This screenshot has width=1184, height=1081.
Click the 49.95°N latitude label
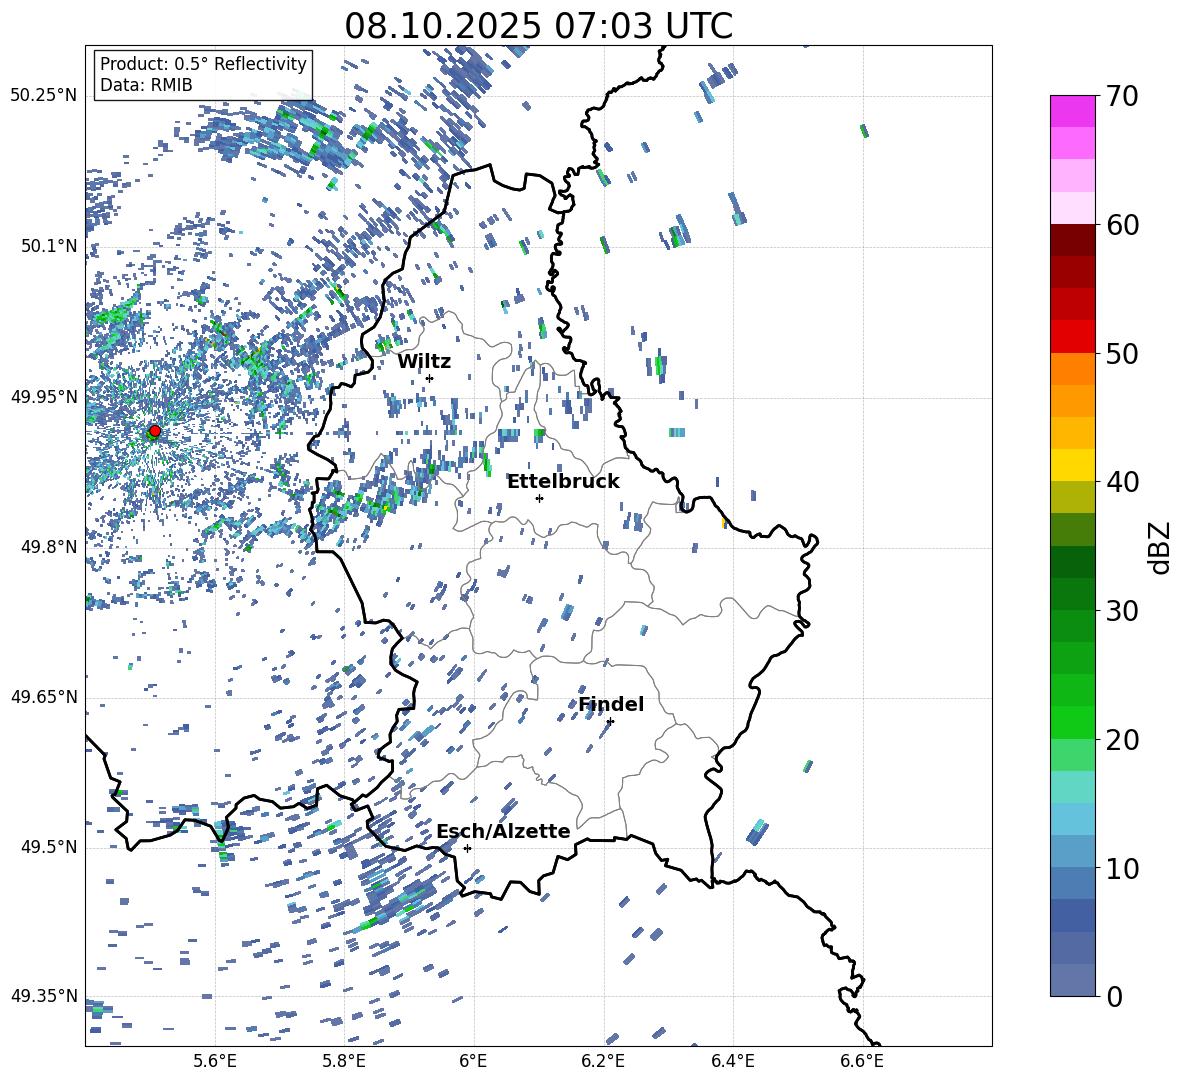44,397
